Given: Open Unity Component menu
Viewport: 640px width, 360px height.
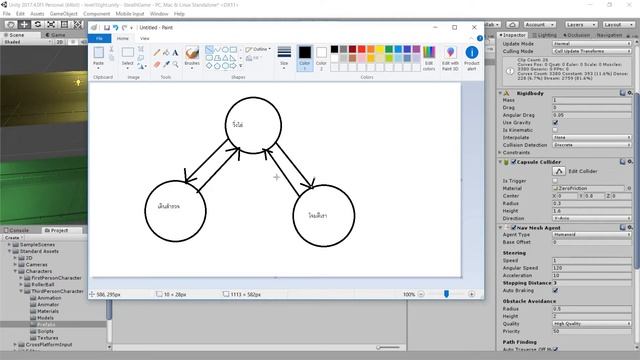Looking at the screenshot, I should (x=96, y=14).
